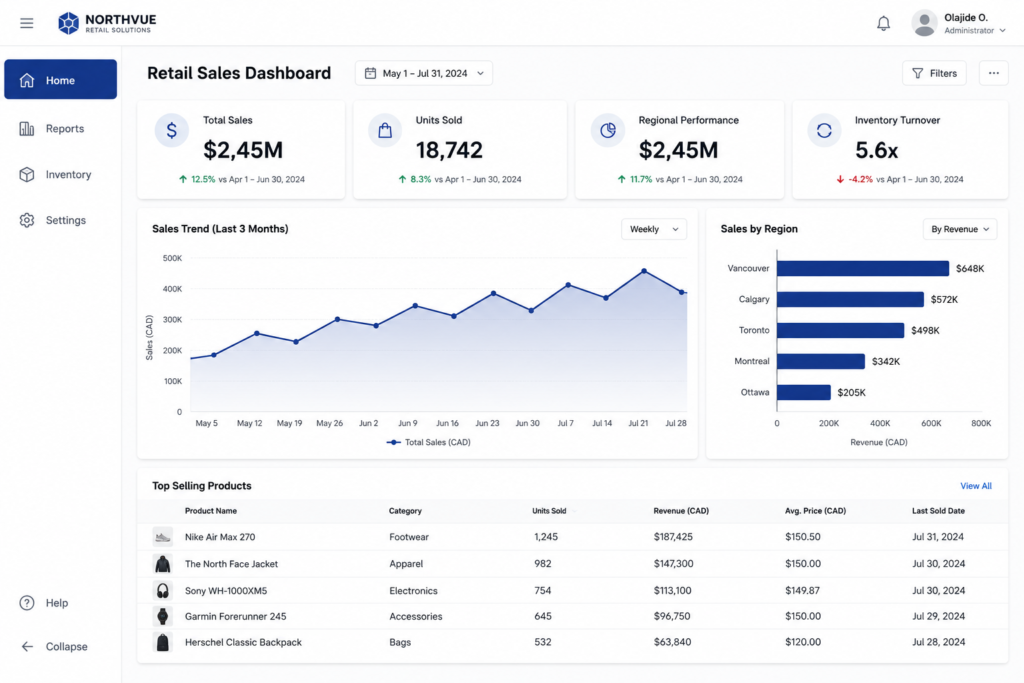This screenshot has height=683, width=1024.
Task: Open the hamburger menu icon
Action: pos(26,24)
